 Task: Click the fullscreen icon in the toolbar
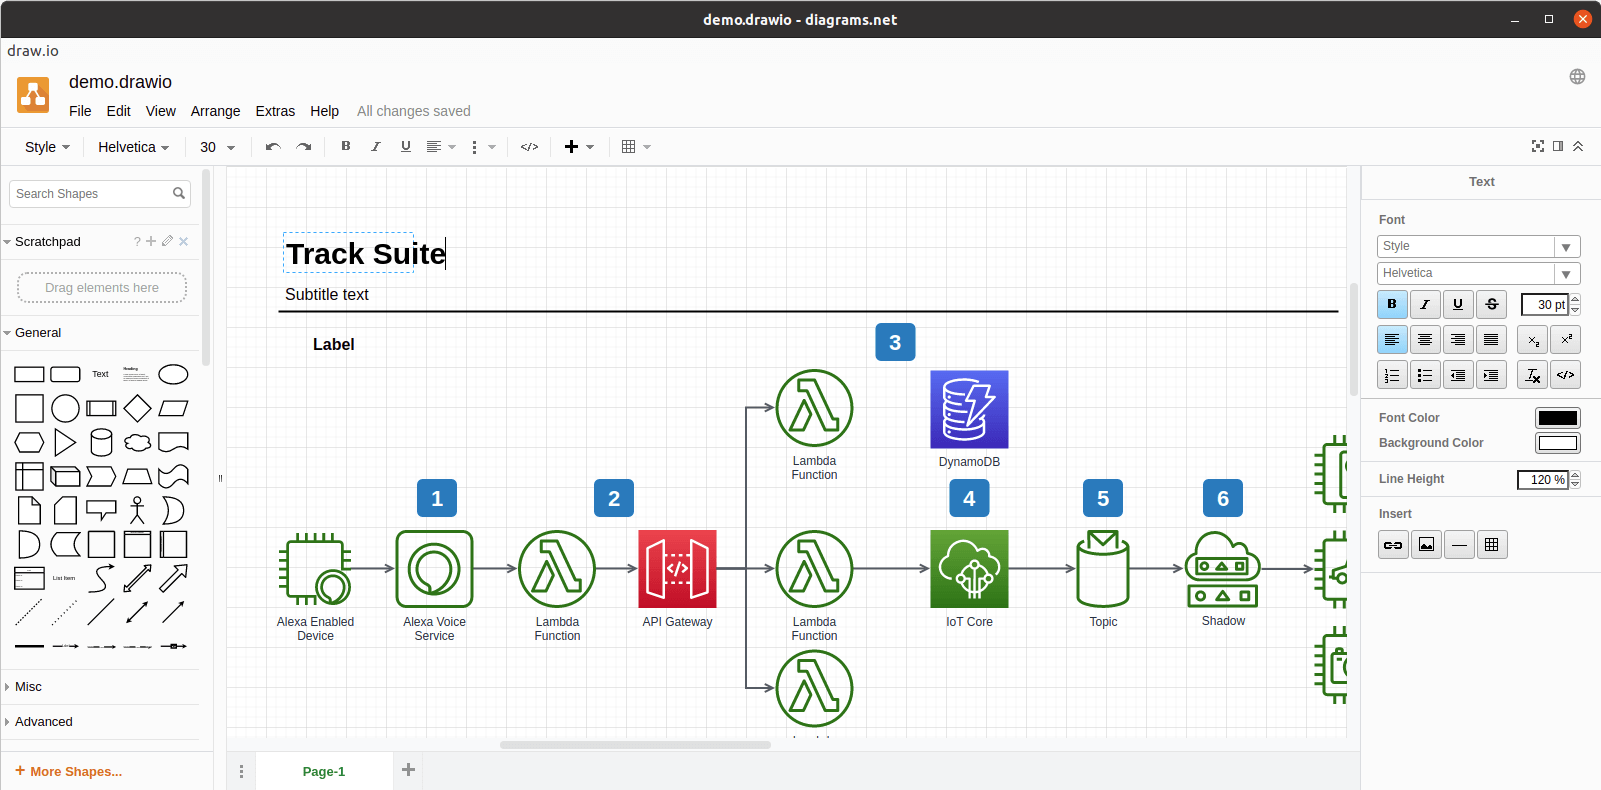pos(1538,146)
